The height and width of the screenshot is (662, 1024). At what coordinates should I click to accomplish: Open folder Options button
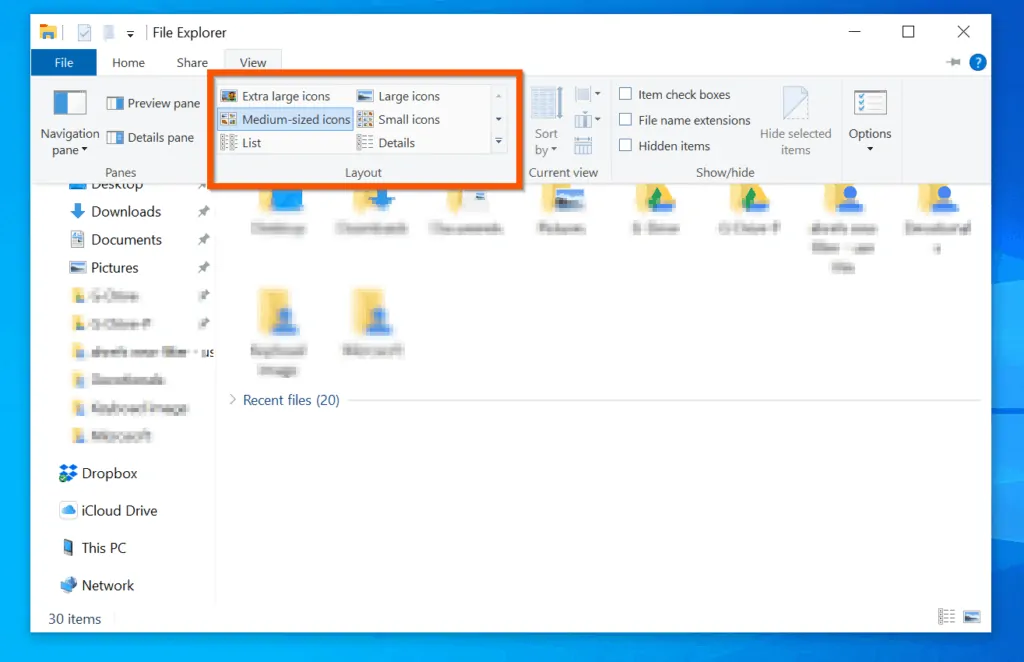[x=870, y=118]
